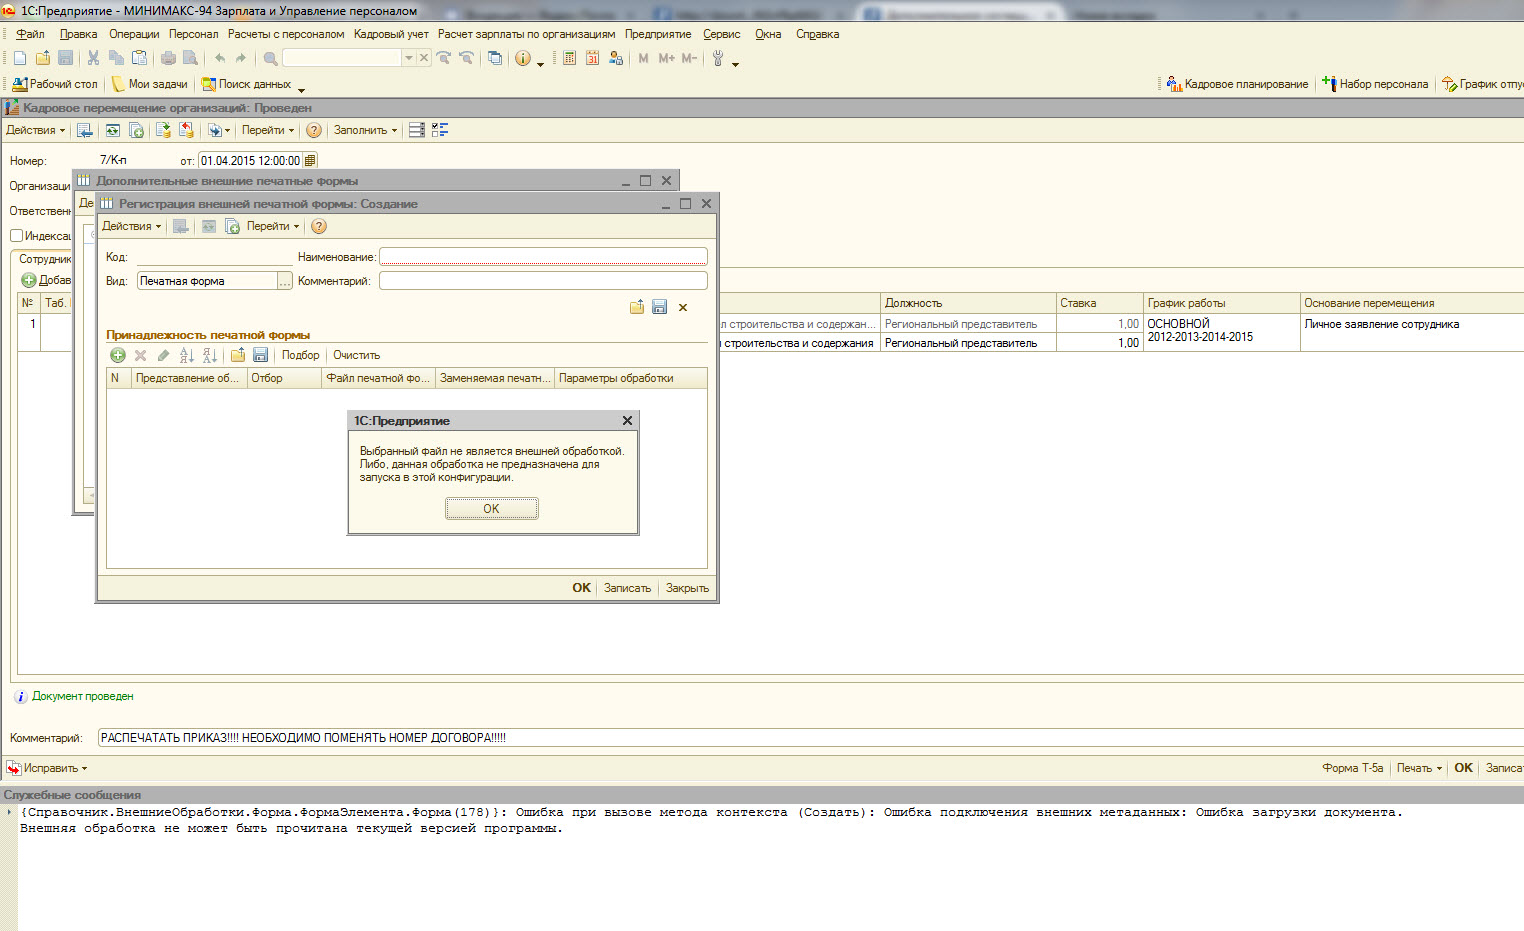The height and width of the screenshot is (931, 1524).
Task: Click the open folder icon in Принадлежность toolbar
Action: pos(238,355)
